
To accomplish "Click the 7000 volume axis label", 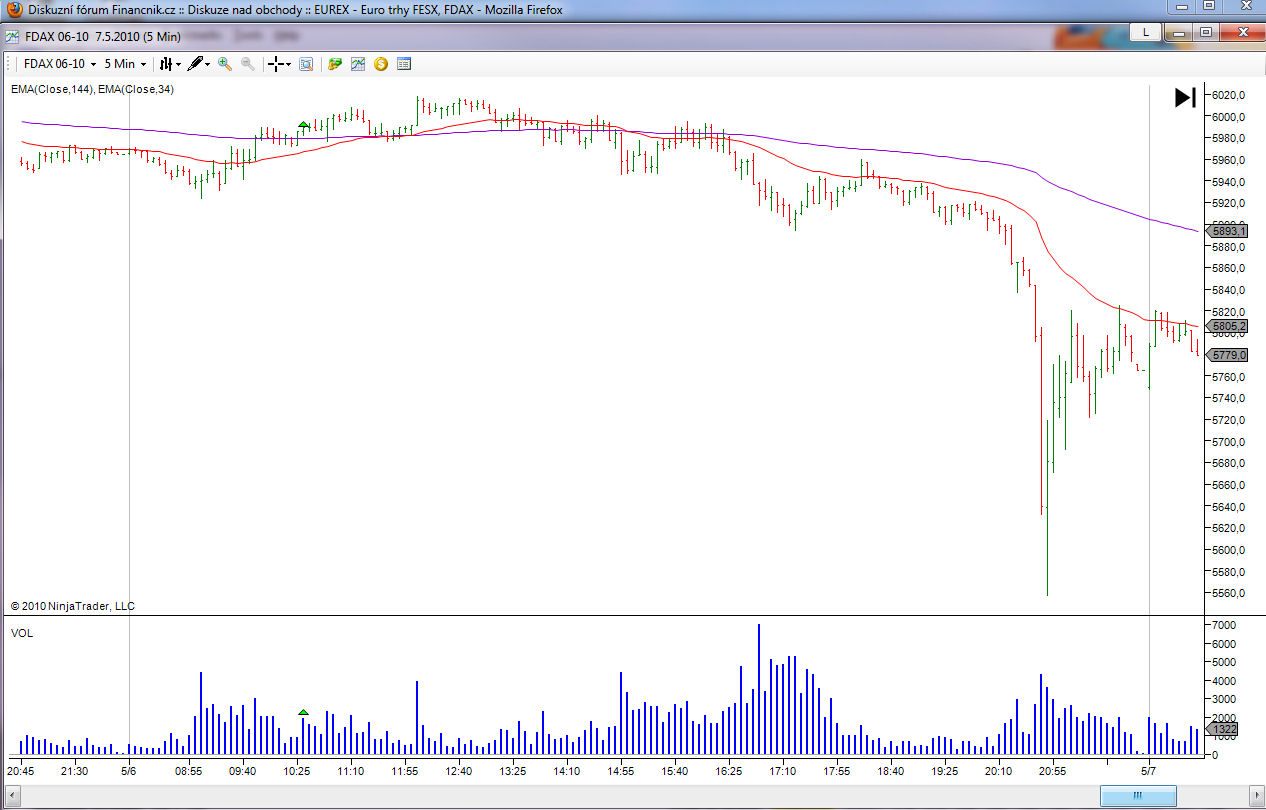I will [x=1224, y=625].
